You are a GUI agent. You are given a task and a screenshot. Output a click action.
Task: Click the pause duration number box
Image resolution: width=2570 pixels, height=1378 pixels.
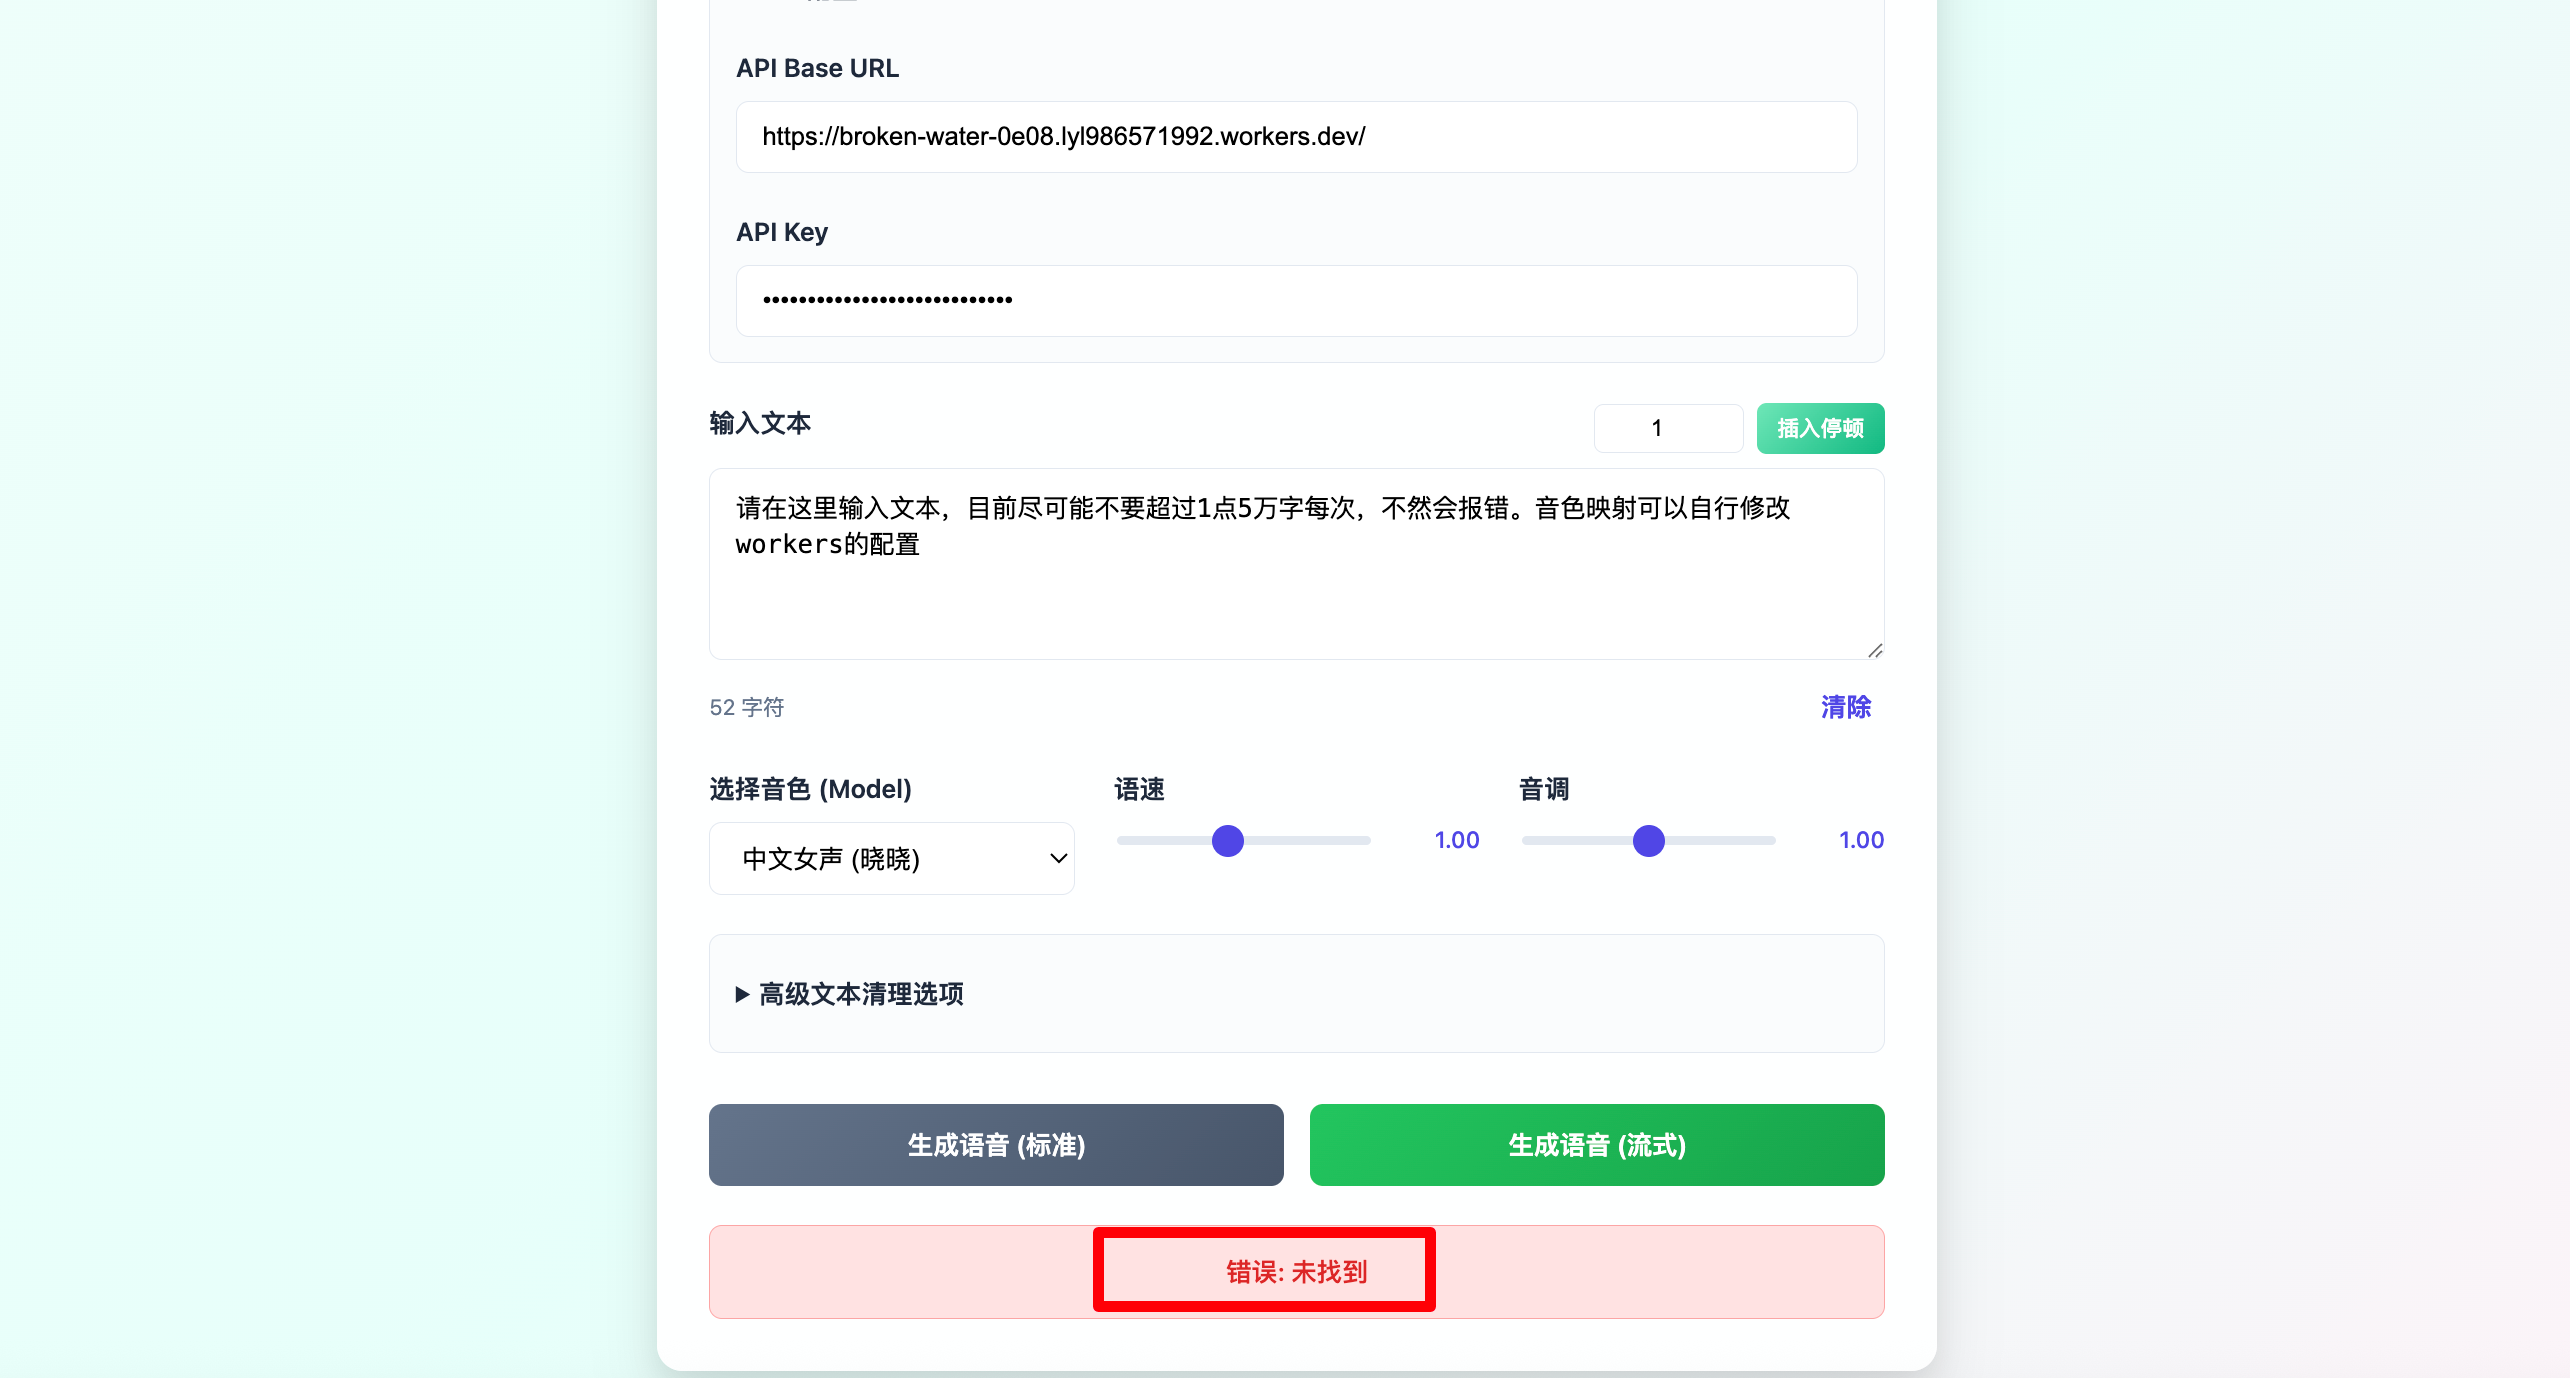tap(1668, 428)
